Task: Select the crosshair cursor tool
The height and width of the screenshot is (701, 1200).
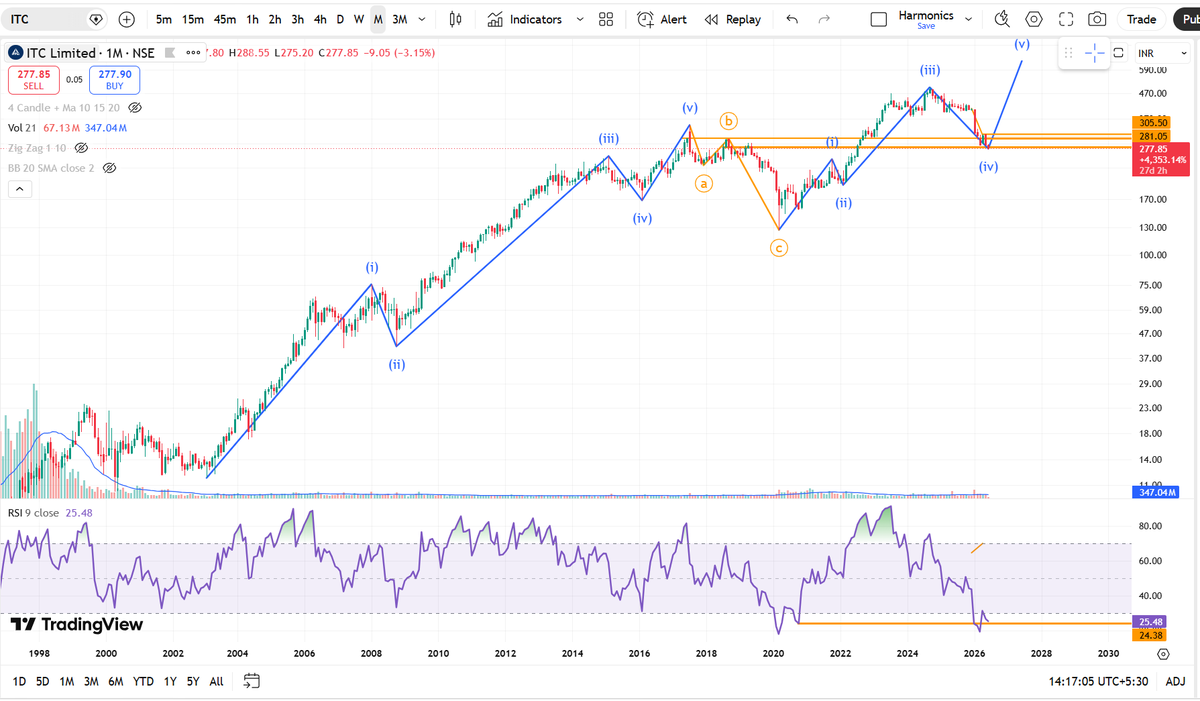Action: (x=1095, y=53)
